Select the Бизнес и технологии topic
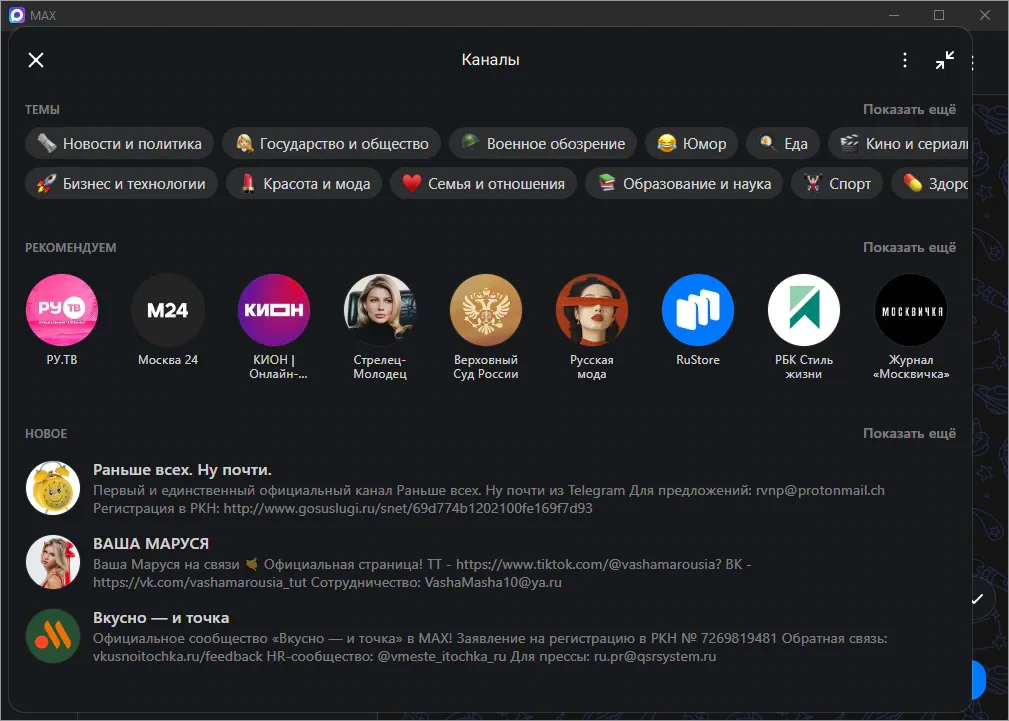Image resolution: width=1009 pixels, height=721 pixels. coord(122,183)
